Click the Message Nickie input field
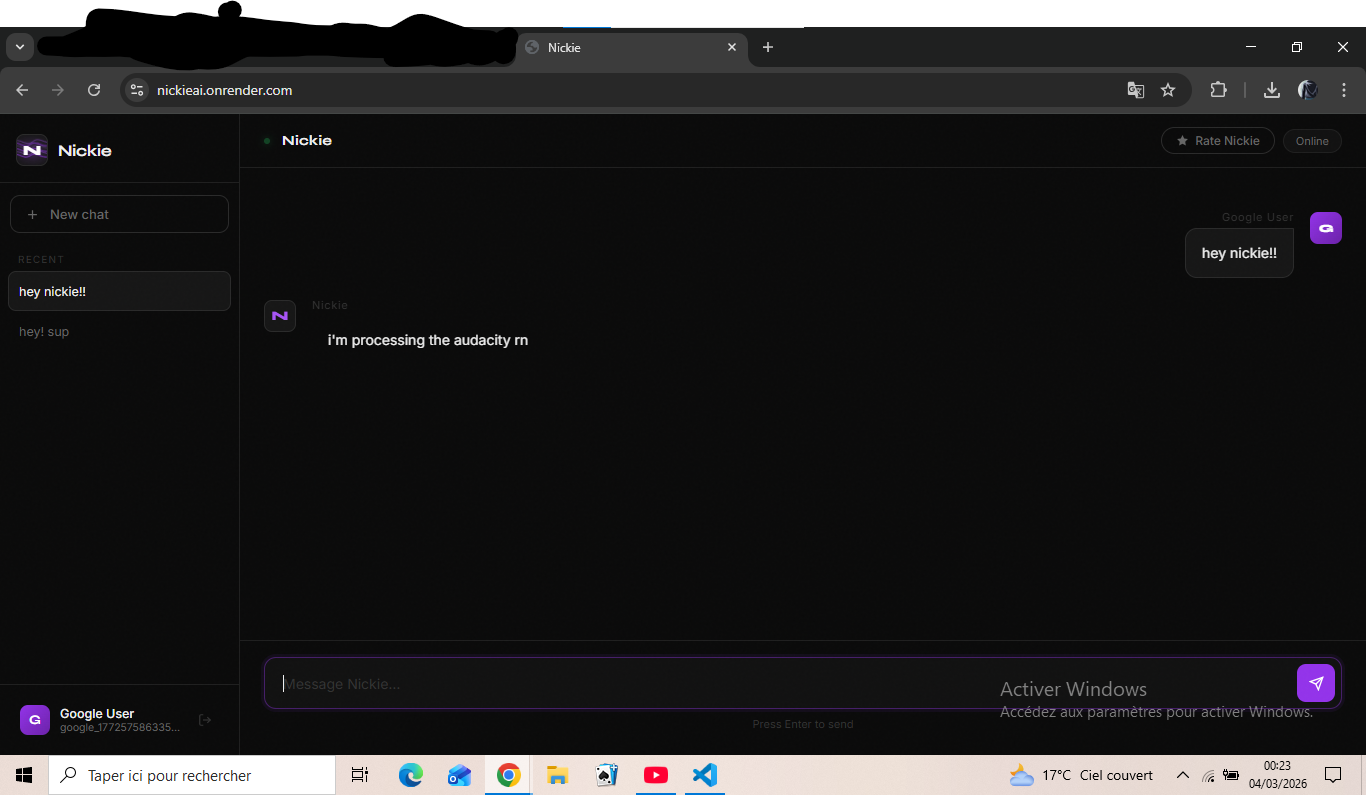The image size is (1366, 795). coord(600,683)
